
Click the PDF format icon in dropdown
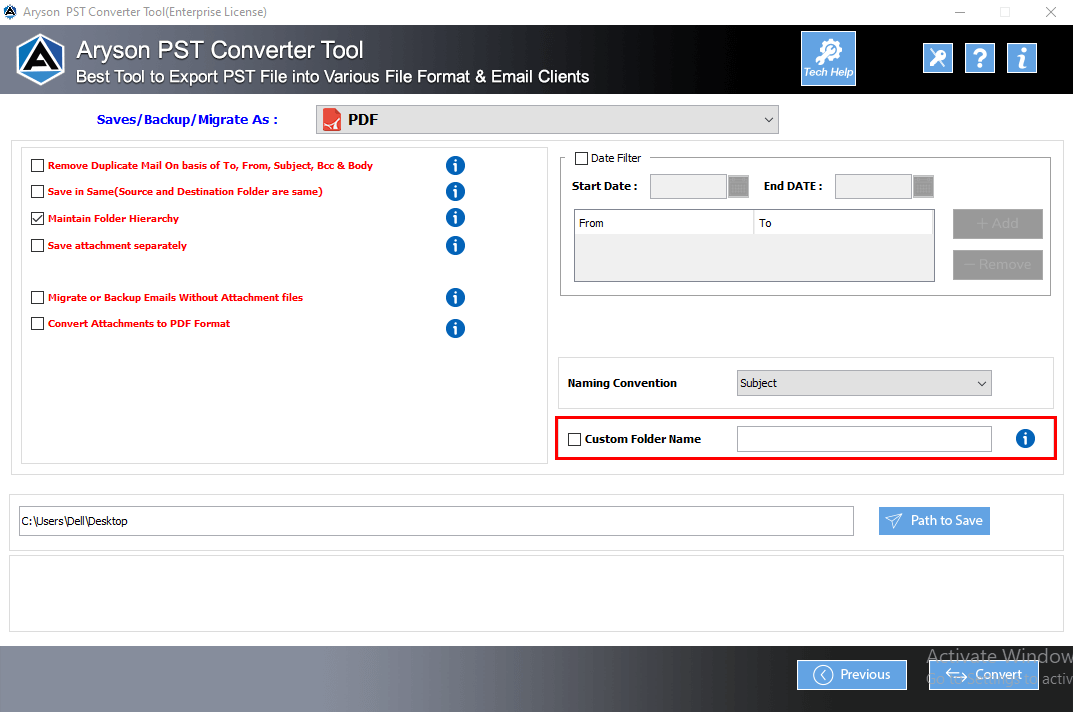coord(332,119)
